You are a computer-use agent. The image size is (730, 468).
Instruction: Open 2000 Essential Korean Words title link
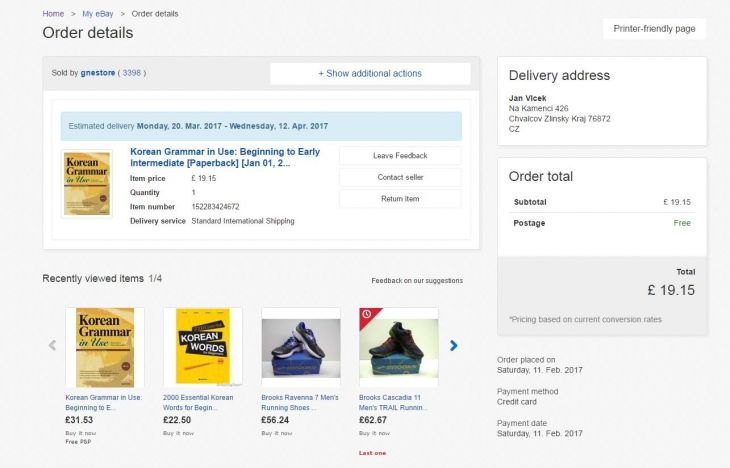tap(198, 402)
